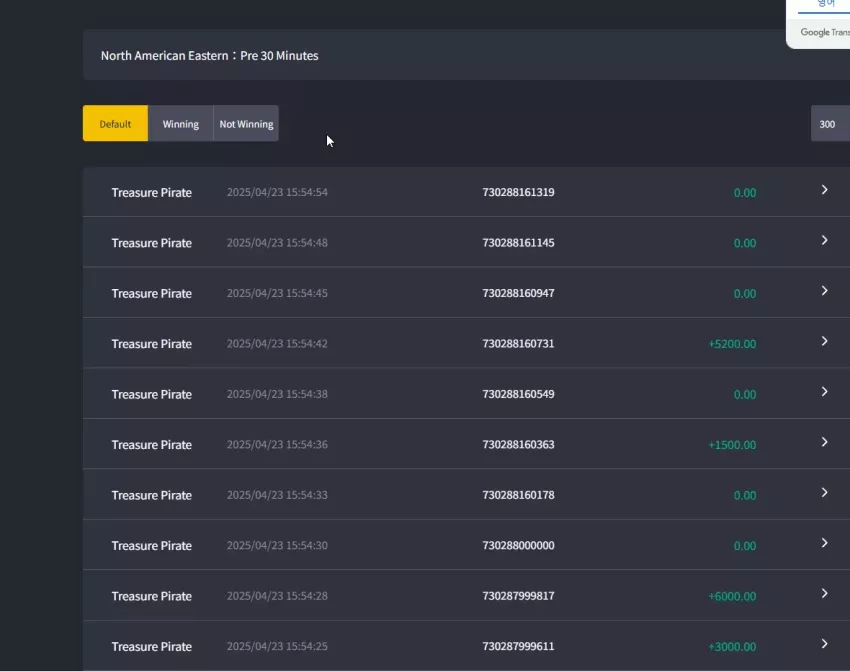The image size is (850, 671).
Task: Expand the +6000.00 record arrow
Action: [824, 593]
